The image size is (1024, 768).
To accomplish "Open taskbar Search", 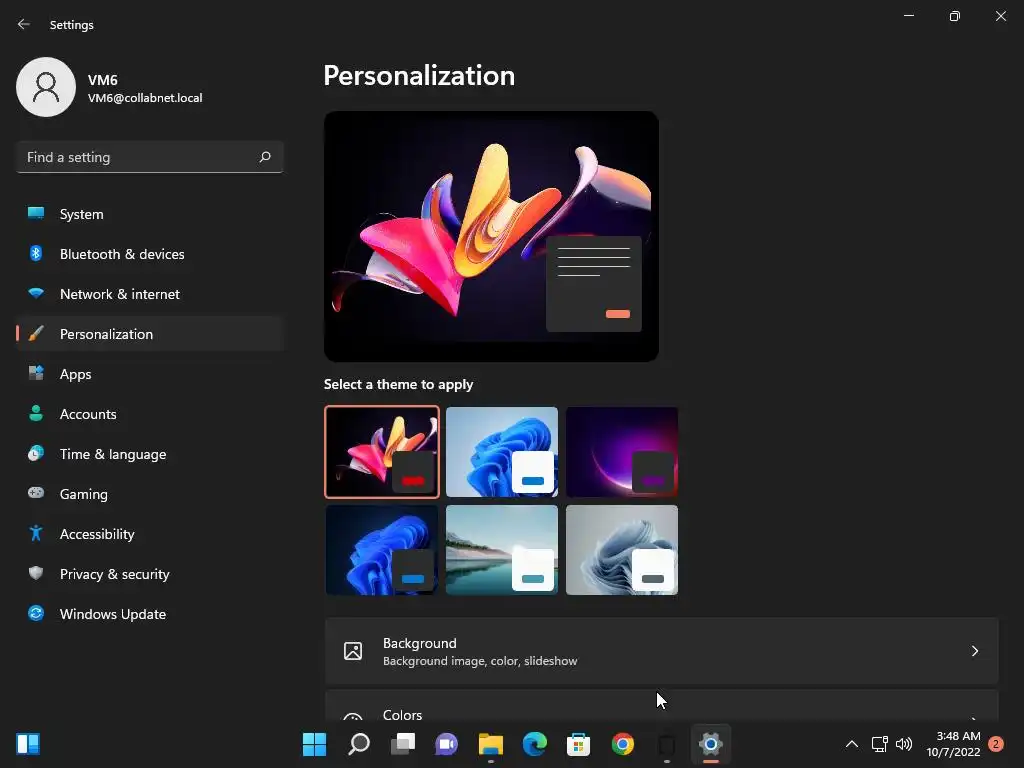I will coord(359,744).
